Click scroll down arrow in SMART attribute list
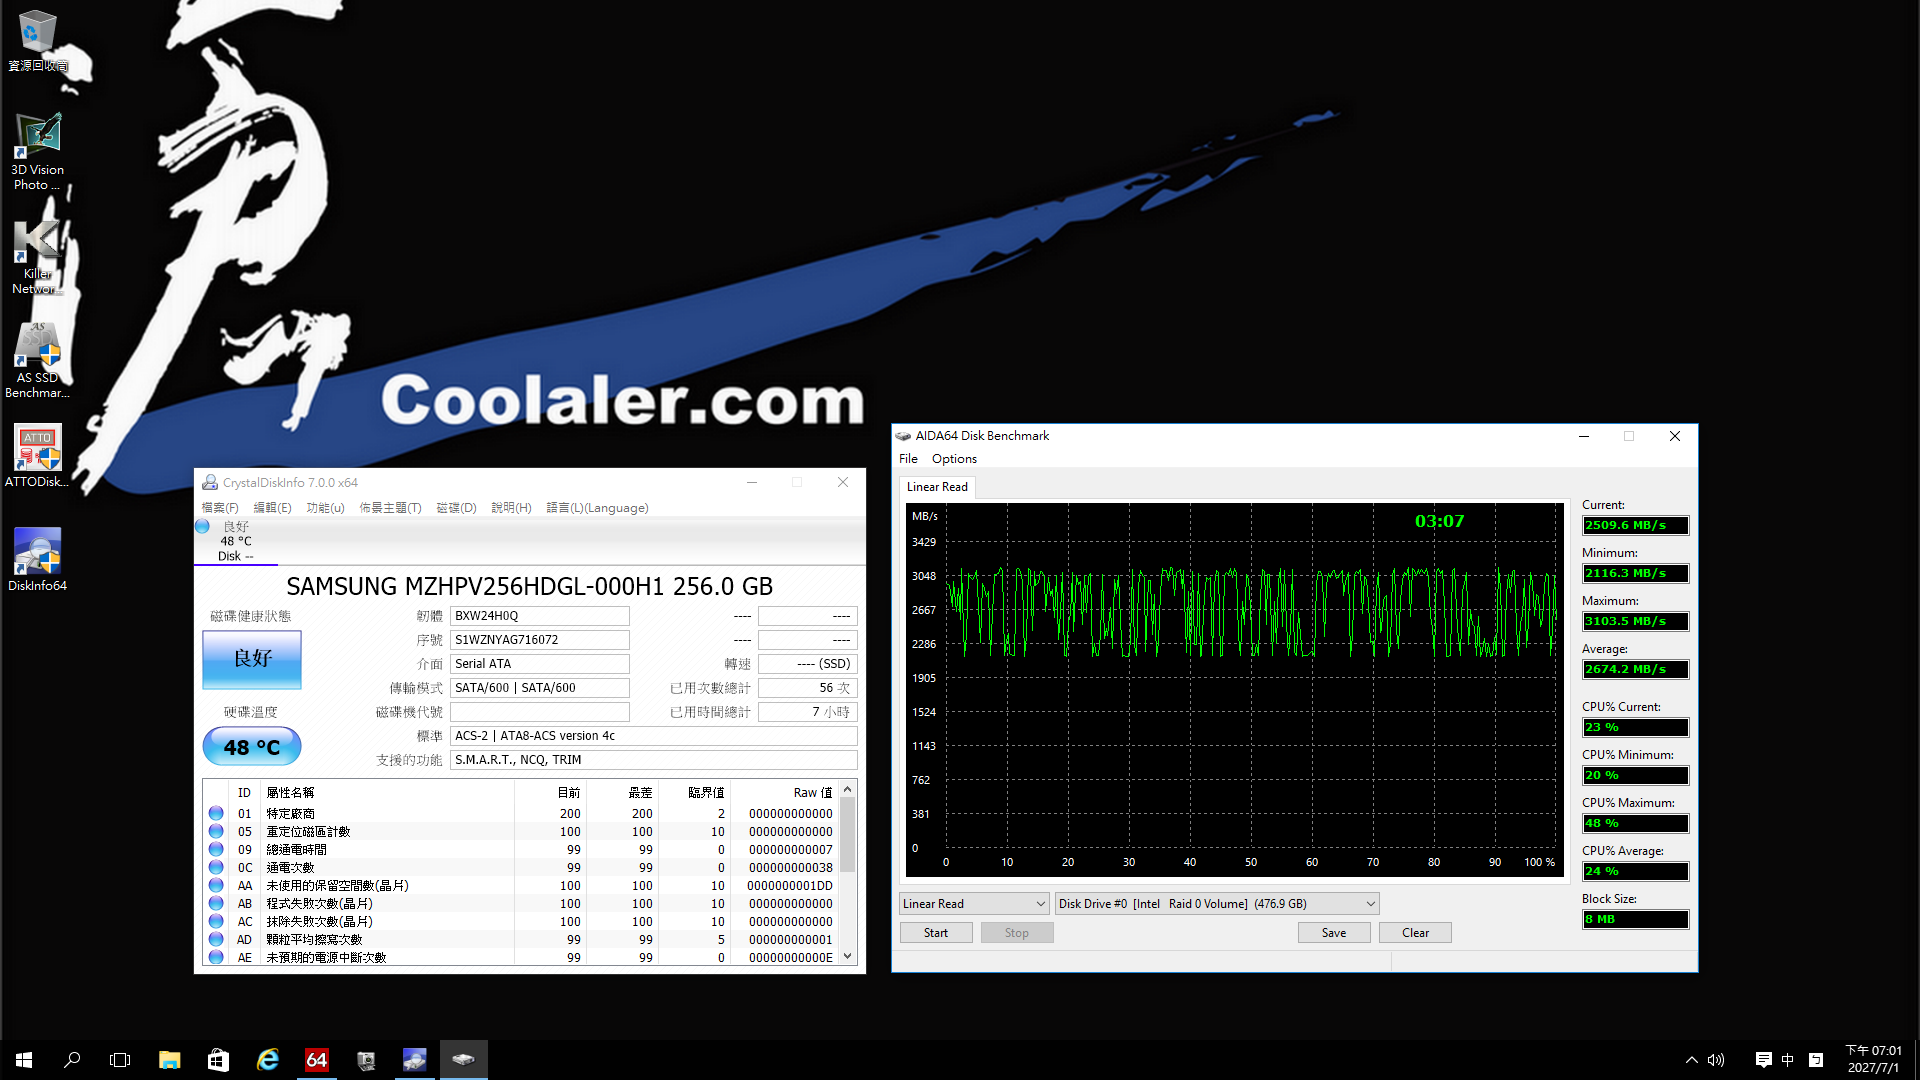The width and height of the screenshot is (1920, 1080). [x=848, y=957]
